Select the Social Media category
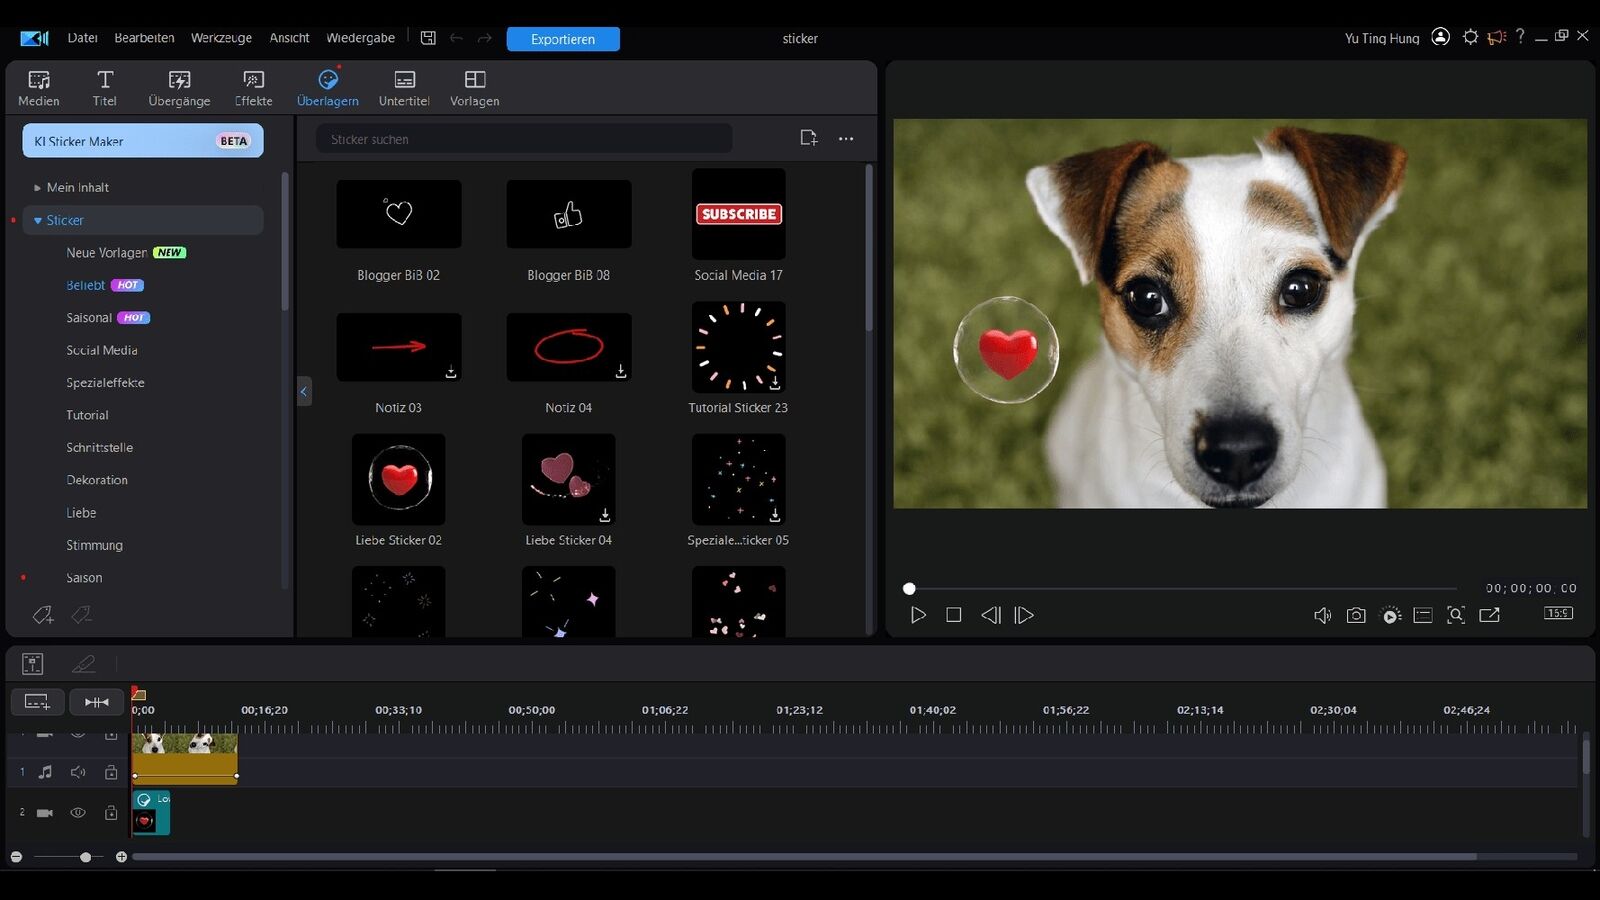Screen dimensions: 1600x900 [x=102, y=350]
